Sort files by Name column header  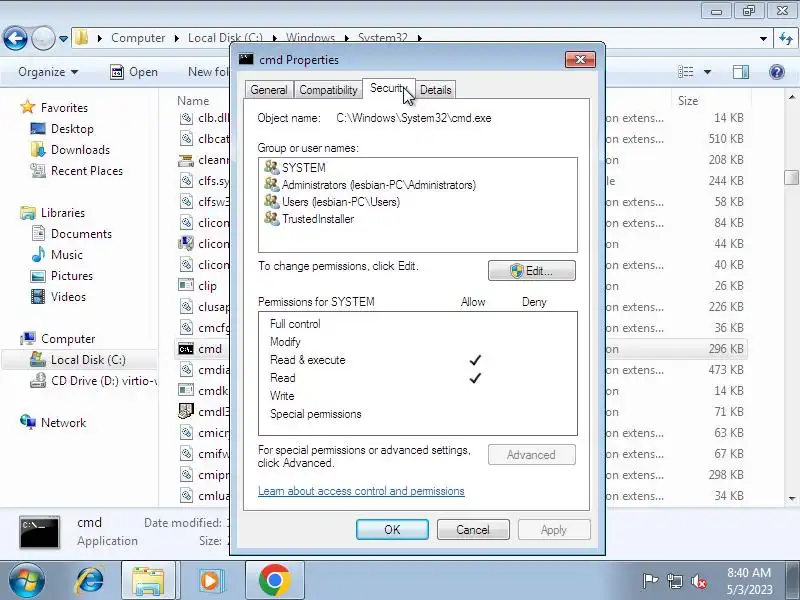click(193, 101)
